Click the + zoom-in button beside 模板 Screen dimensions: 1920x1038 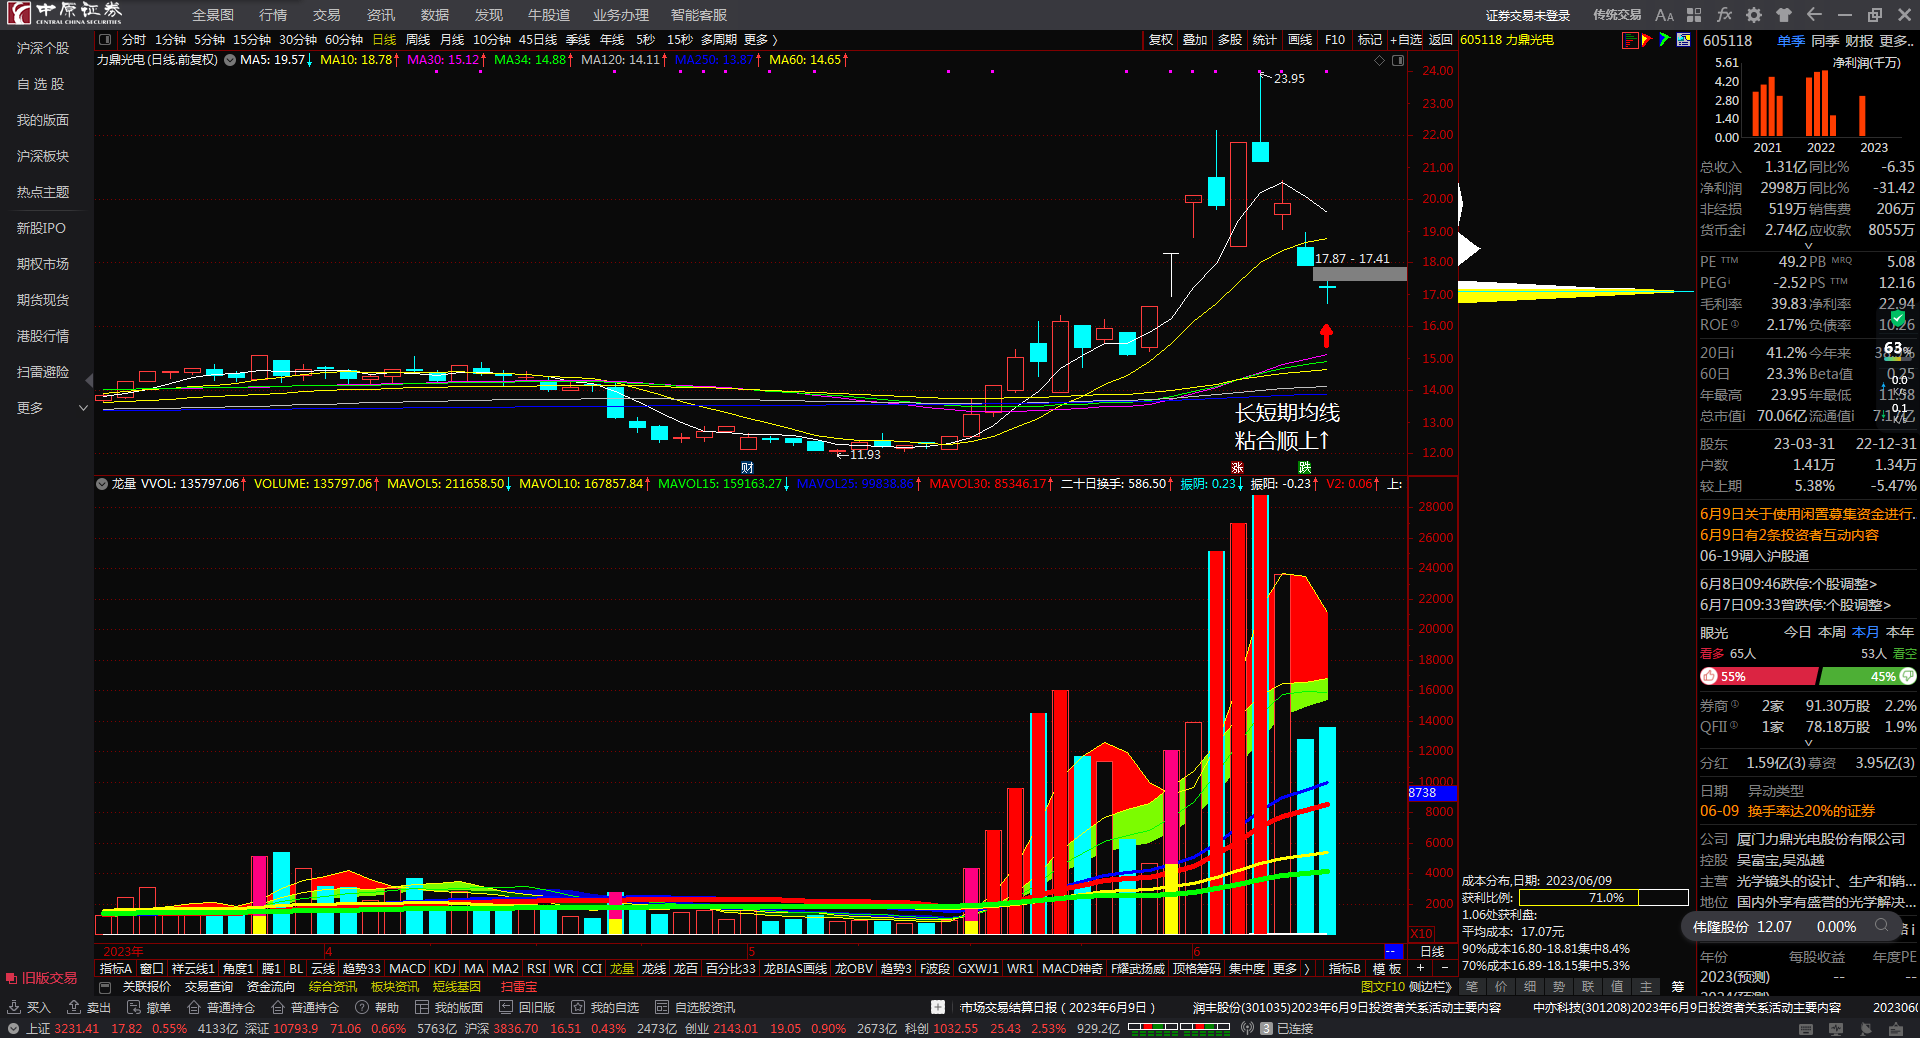pyautogui.click(x=1420, y=968)
